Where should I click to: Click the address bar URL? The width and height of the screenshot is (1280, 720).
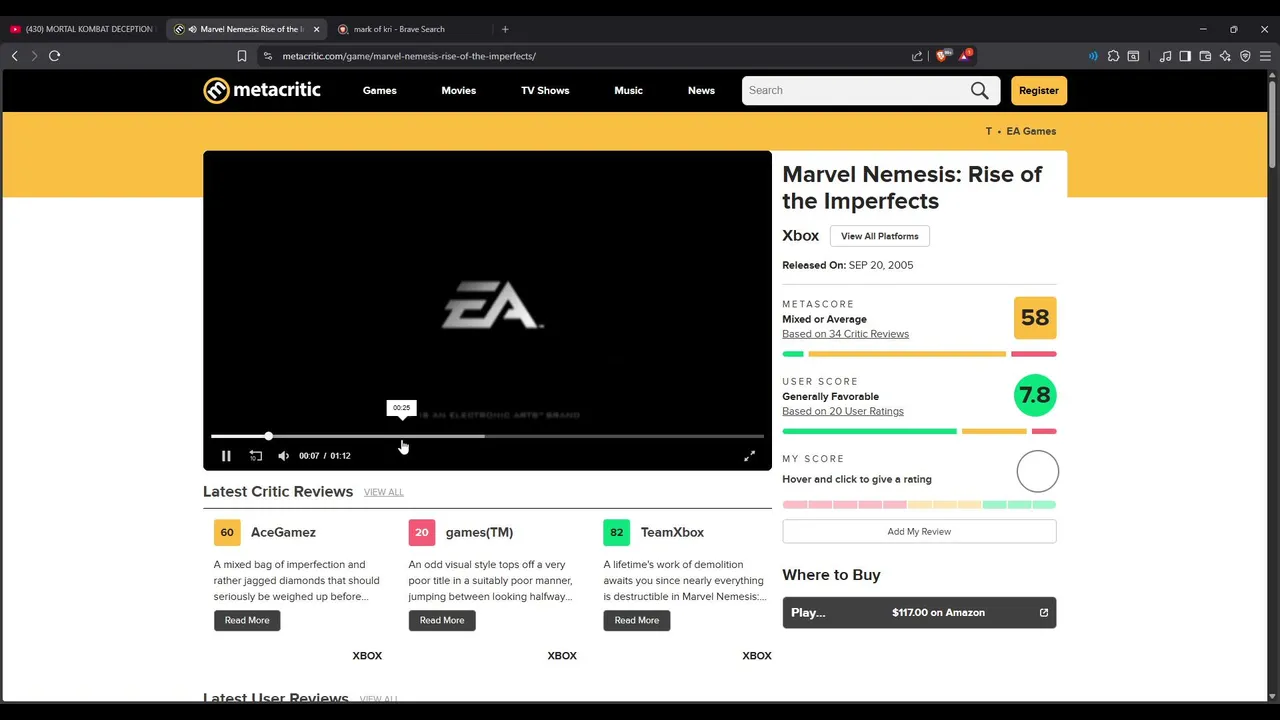coord(409,56)
